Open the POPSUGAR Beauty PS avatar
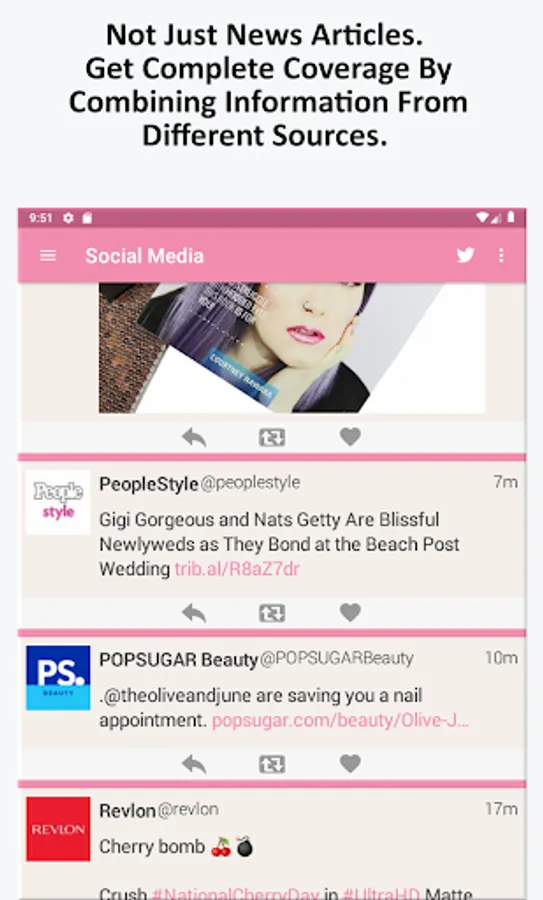 (x=58, y=678)
